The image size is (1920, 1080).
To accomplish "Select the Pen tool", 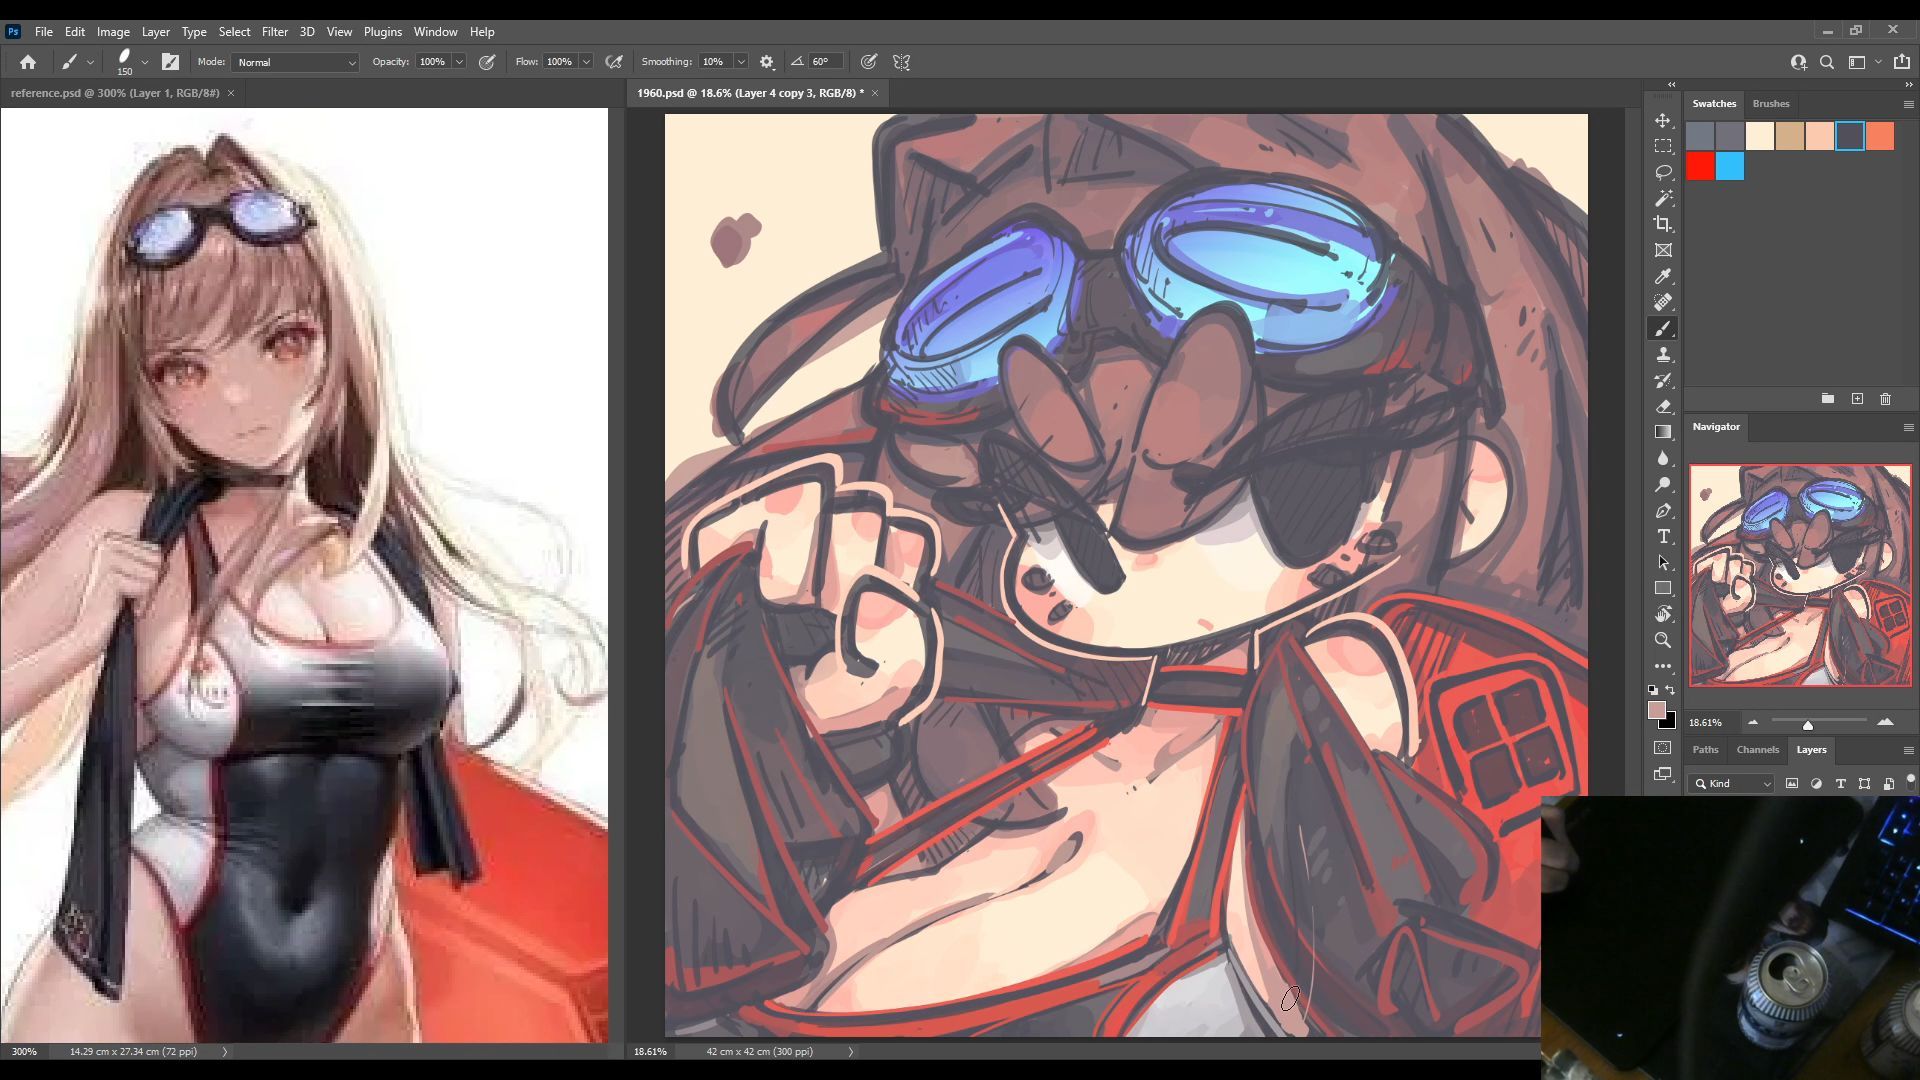I will point(1663,510).
